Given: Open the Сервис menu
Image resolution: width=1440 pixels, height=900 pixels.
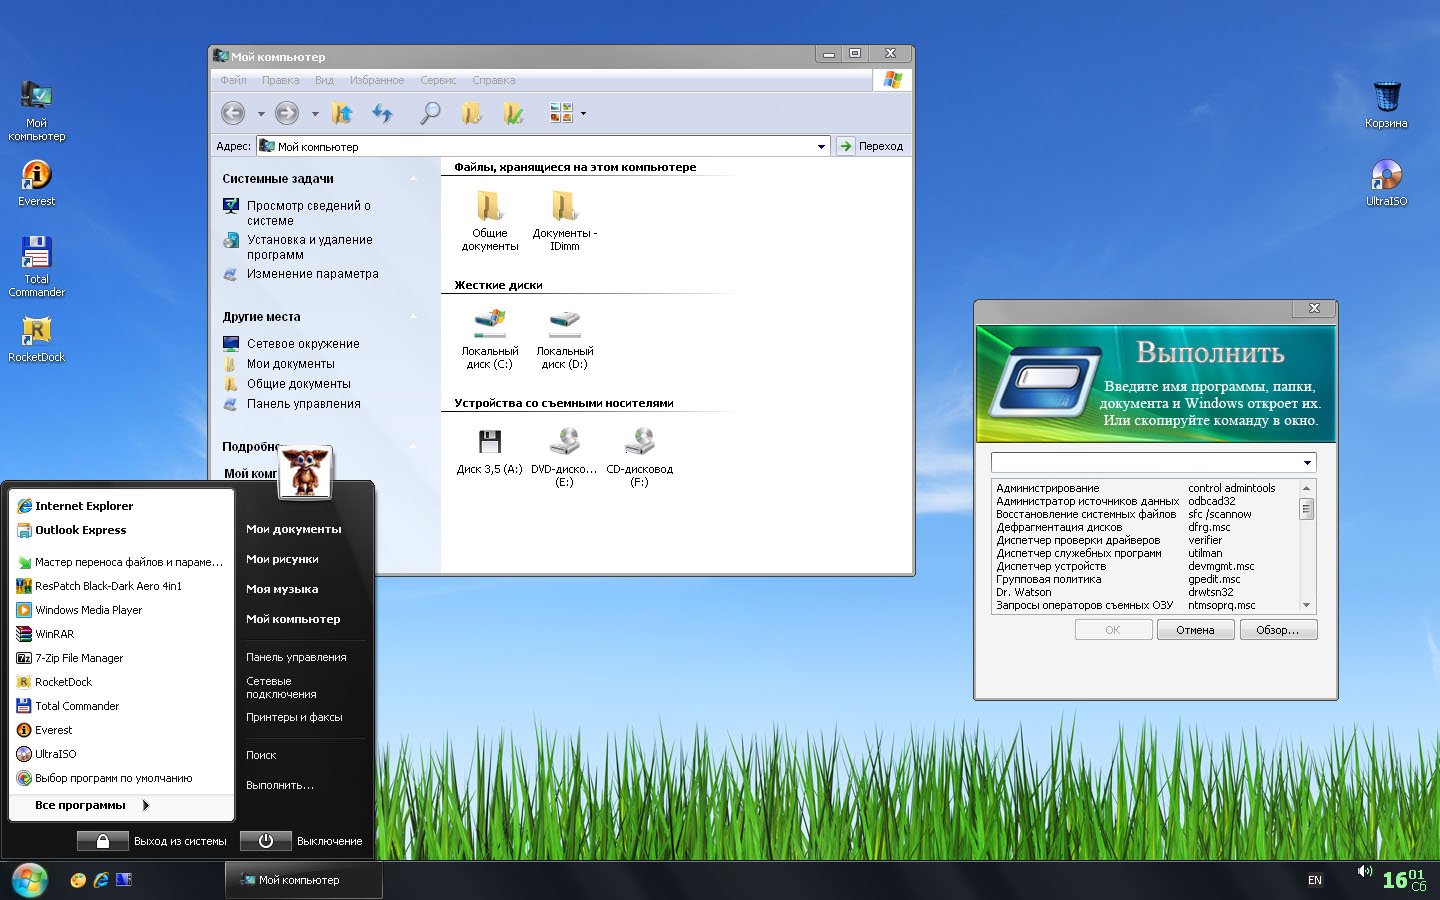Looking at the screenshot, I should (x=438, y=80).
